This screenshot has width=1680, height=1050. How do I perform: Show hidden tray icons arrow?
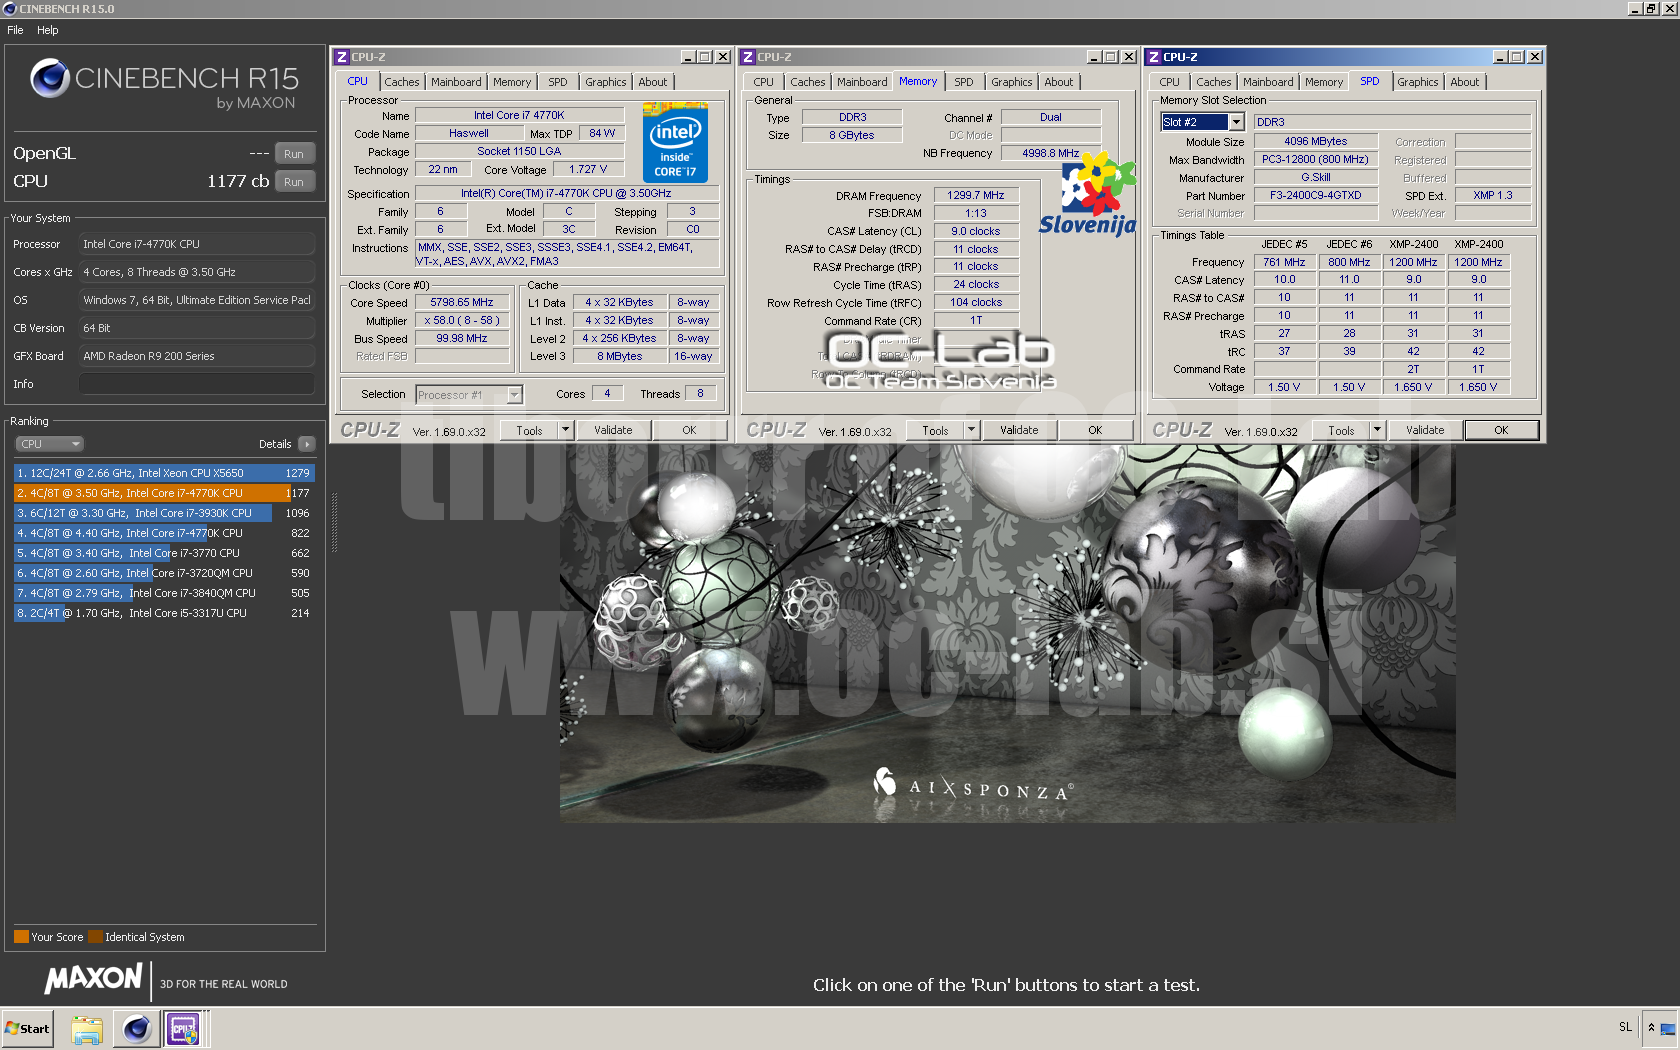coord(1651,1027)
